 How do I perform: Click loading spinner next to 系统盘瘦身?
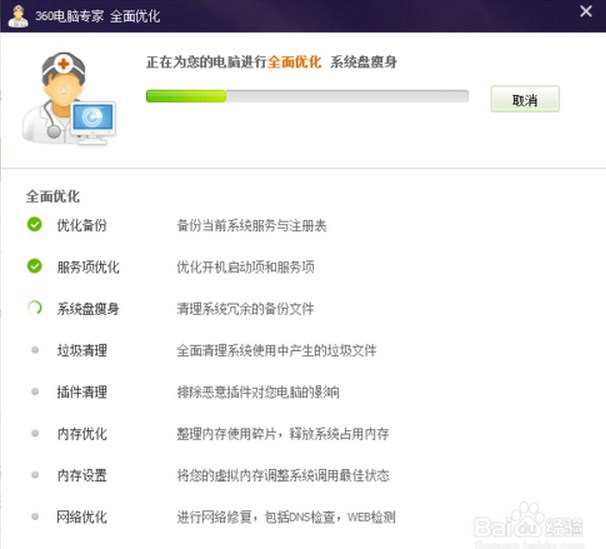point(34,308)
